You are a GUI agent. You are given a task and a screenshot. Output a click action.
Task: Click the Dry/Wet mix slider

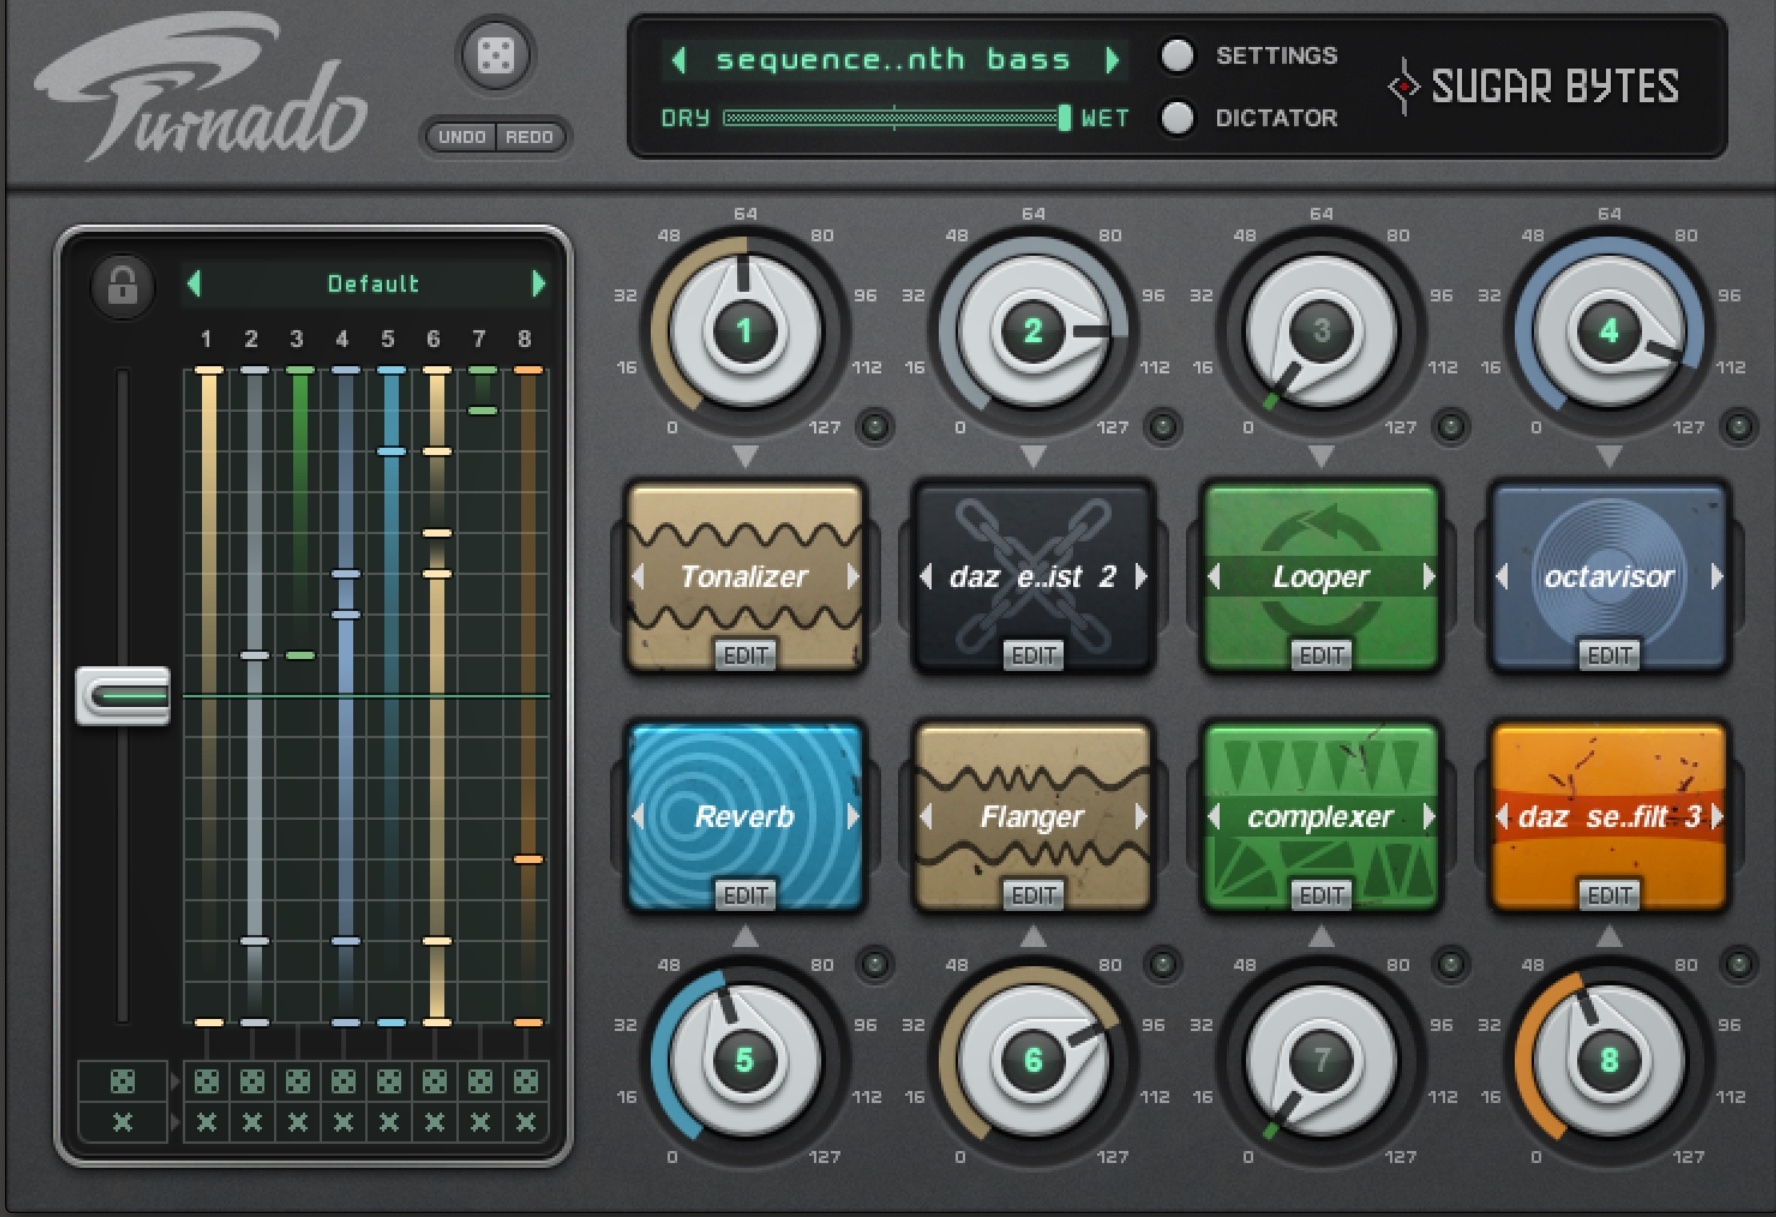[x=896, y=118]
